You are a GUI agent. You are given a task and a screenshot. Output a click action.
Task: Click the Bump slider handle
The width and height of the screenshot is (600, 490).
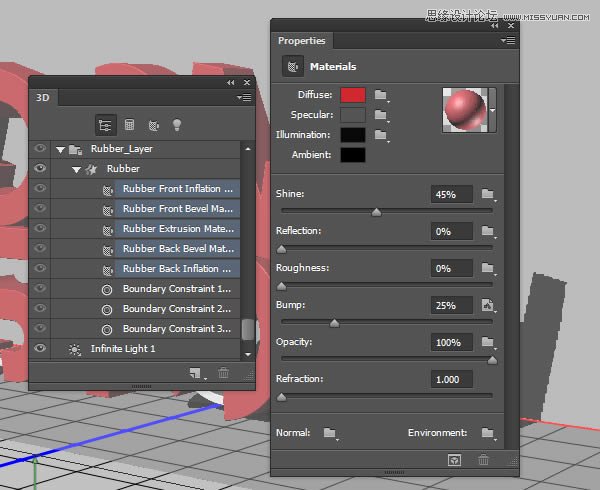(334, 323)
